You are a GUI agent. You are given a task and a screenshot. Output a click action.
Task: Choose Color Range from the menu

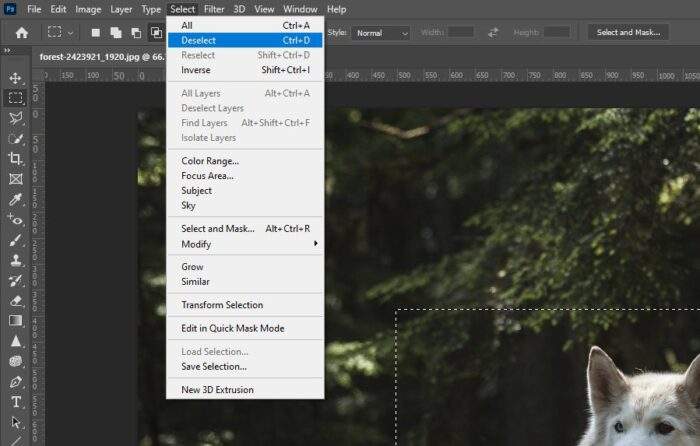point(245,161)
